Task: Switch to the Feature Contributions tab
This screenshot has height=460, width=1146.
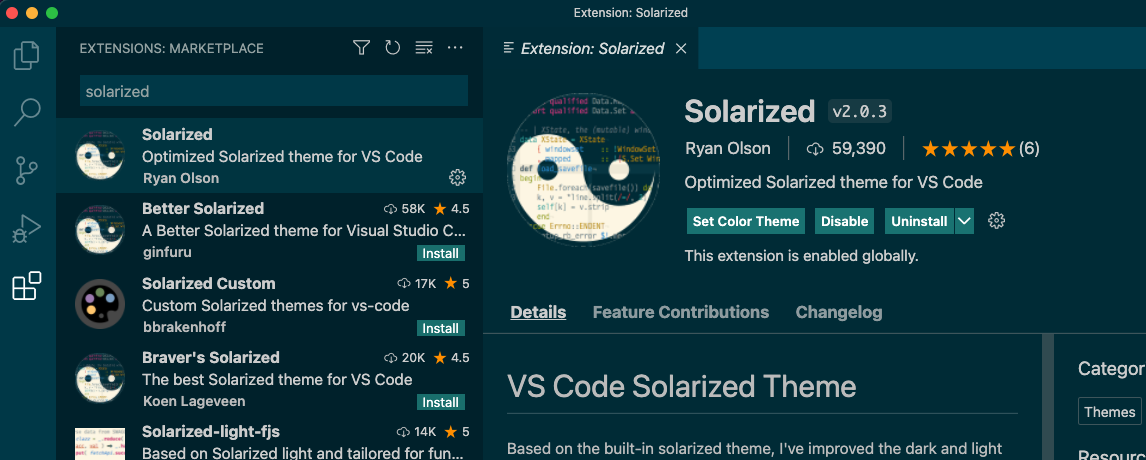Action: (680, 312)
